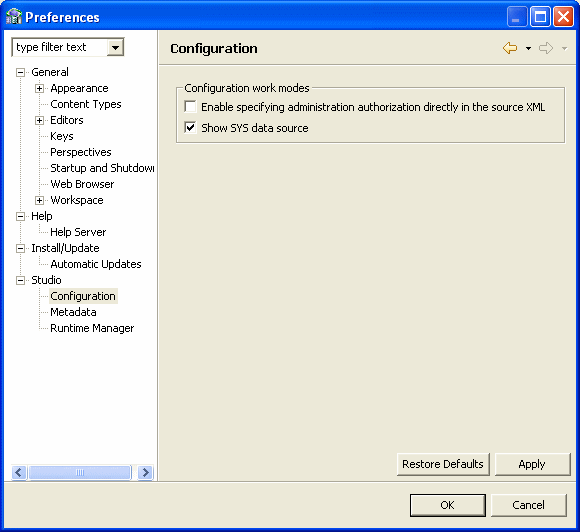Collapse the General tree node
This screenshot has height=532, width=580.
21,72
